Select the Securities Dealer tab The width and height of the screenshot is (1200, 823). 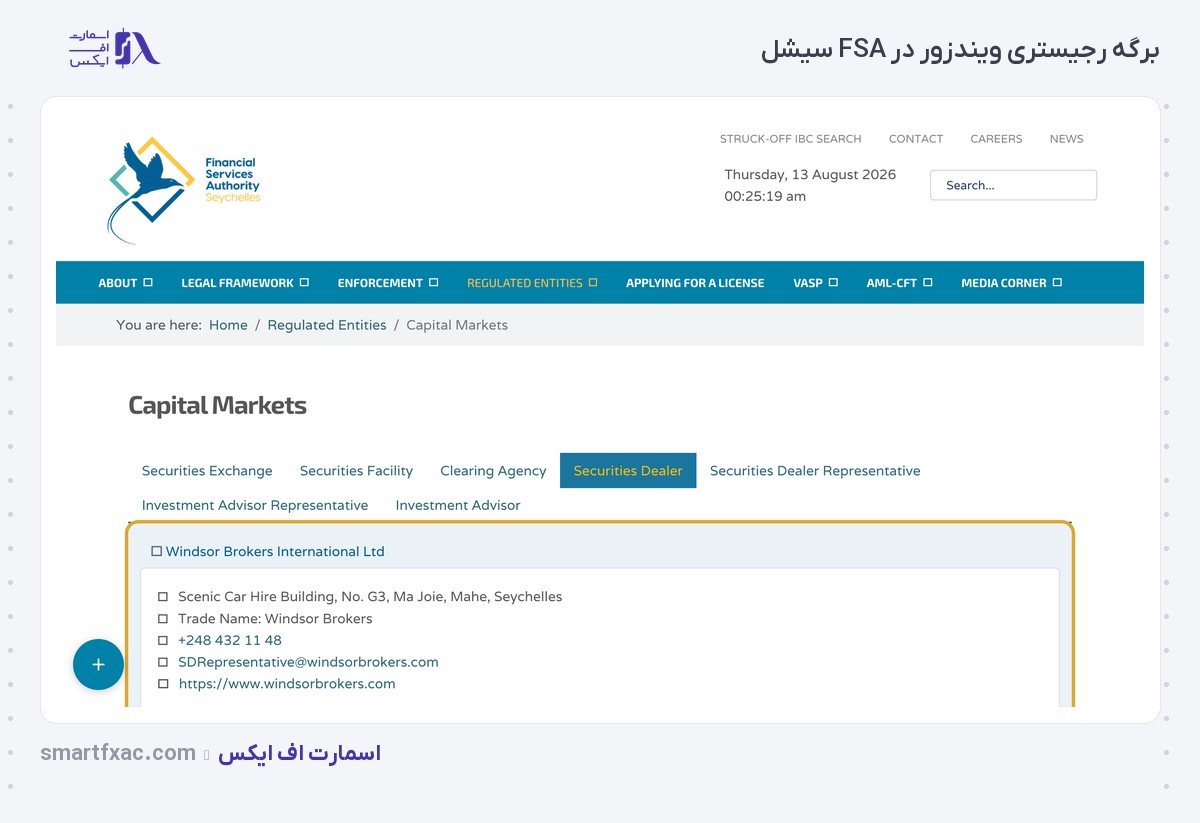coord(628,471)
